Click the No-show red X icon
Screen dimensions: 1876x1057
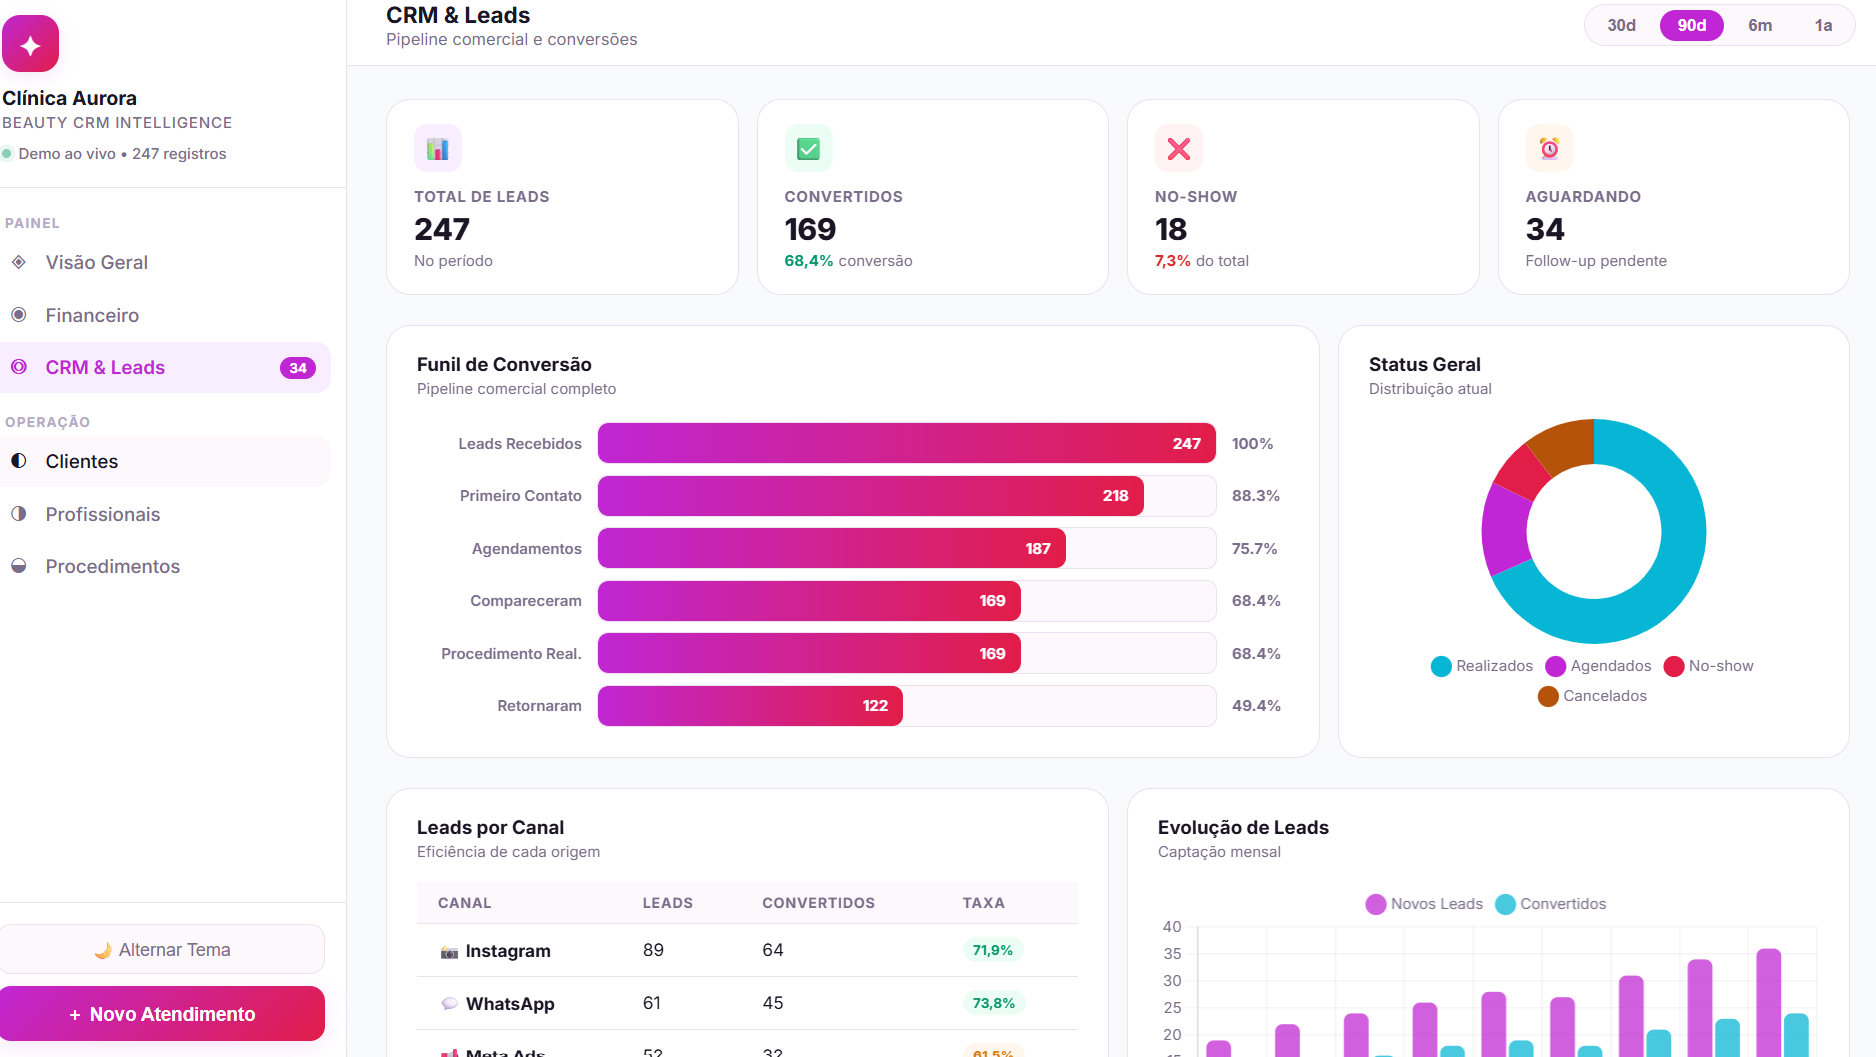point(1179,149)
